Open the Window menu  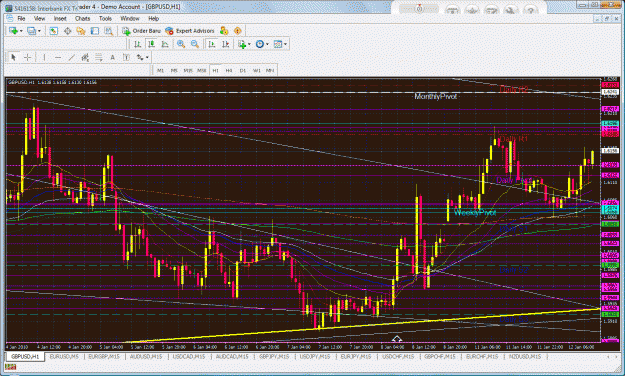pos(130,19)
